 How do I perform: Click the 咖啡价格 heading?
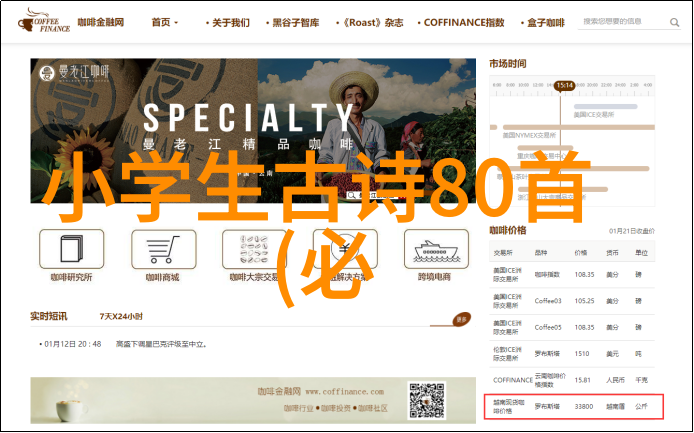(x=508, y=230)
